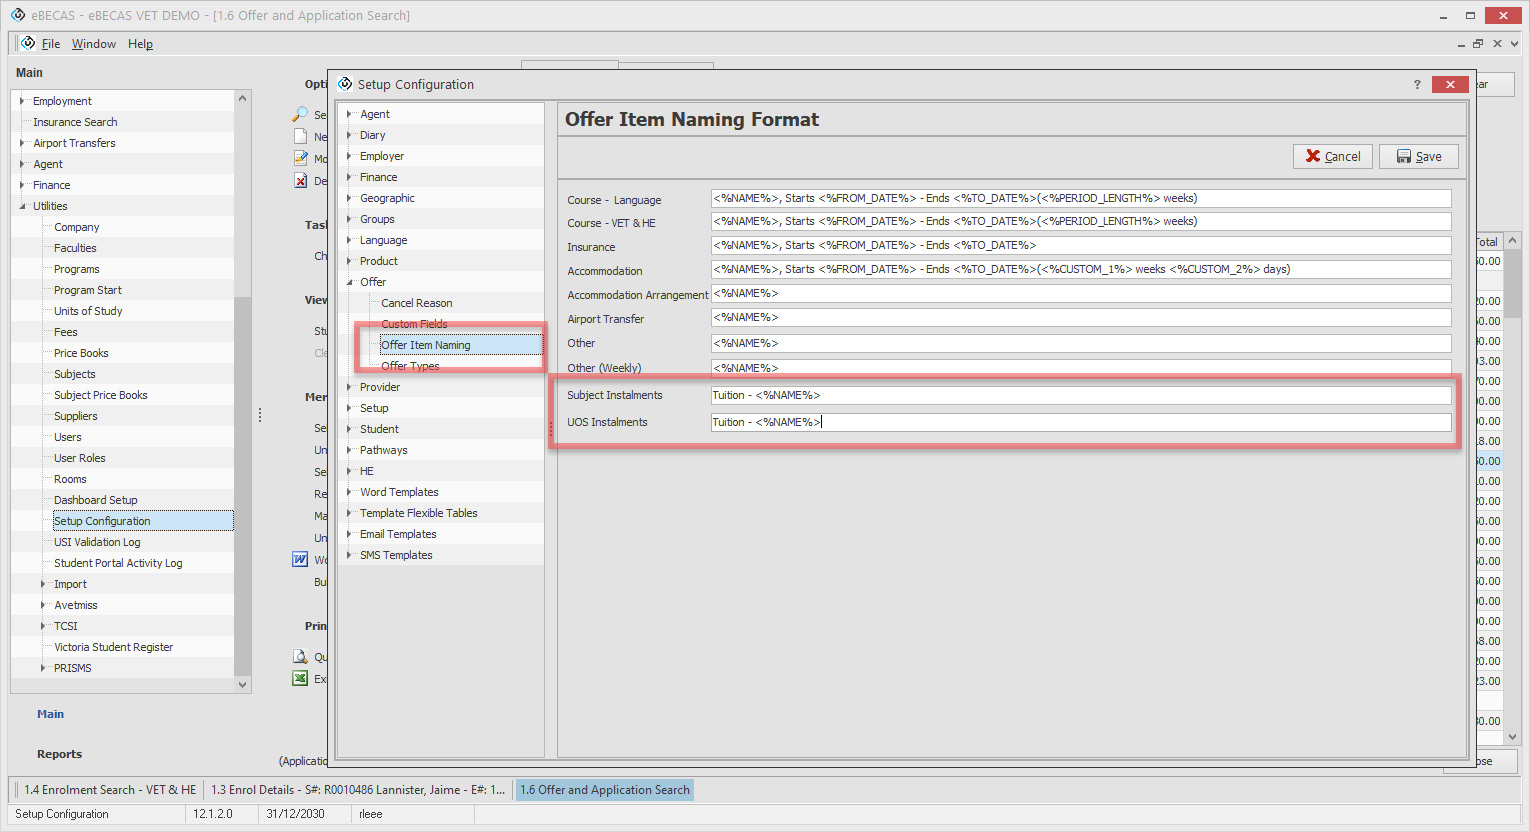Click the Word document icon

click(x=300, y=559)
